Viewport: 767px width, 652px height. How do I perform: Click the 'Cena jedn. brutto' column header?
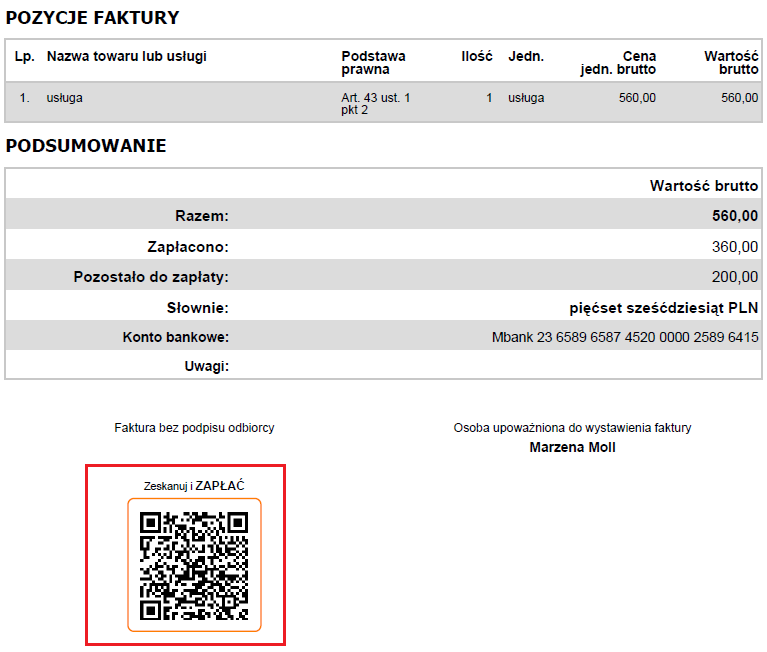(618, 63)
